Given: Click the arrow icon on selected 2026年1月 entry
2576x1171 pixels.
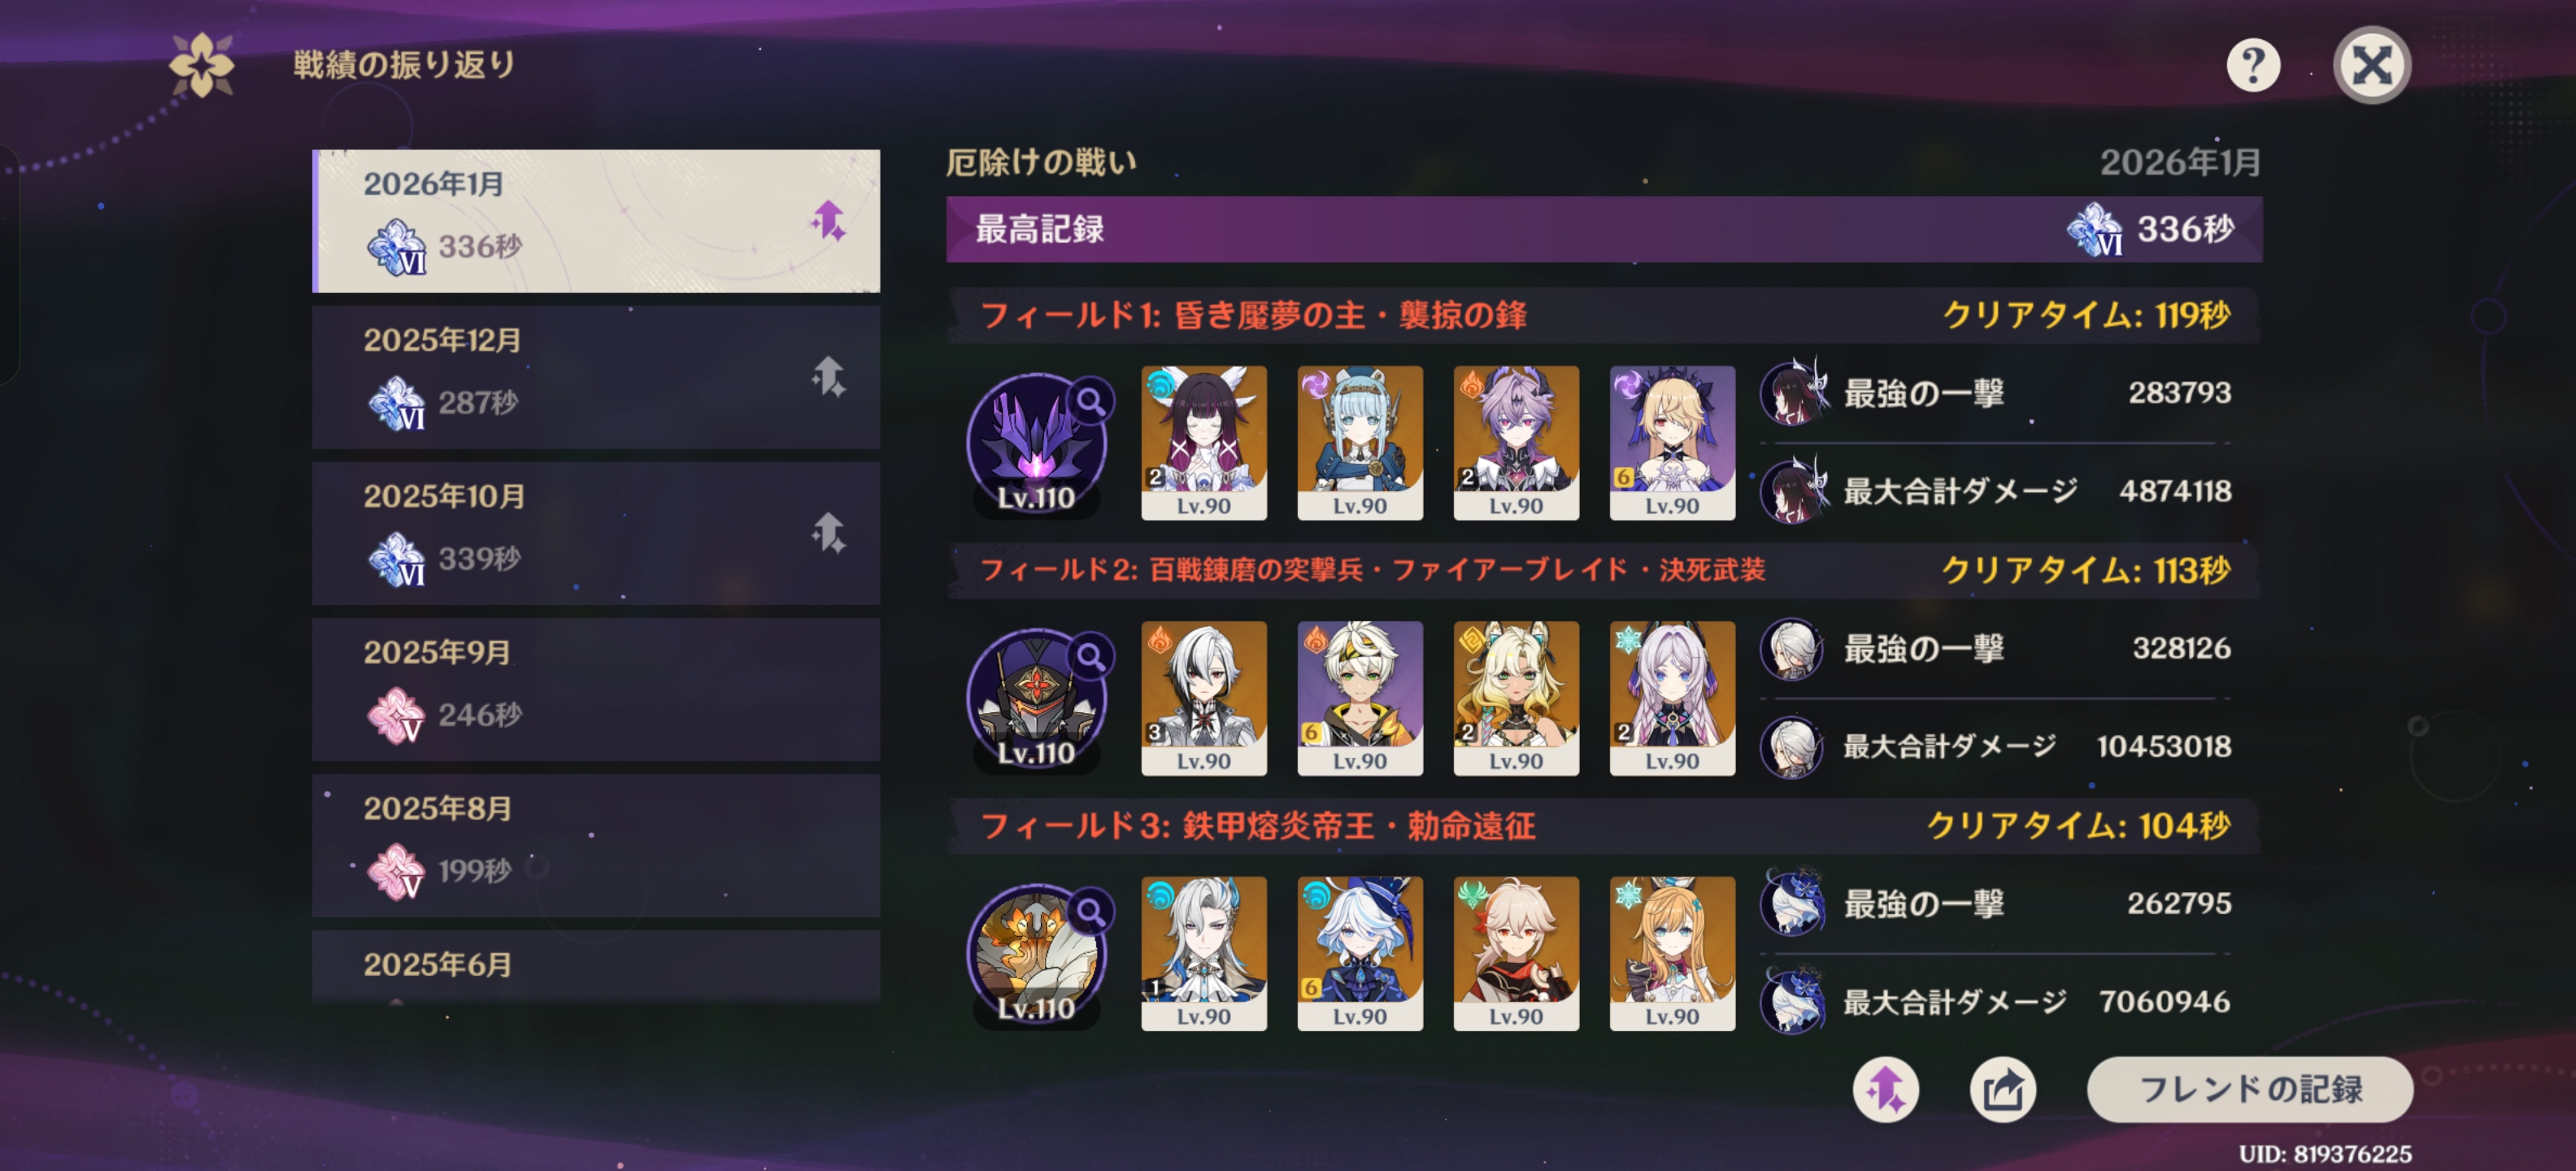Looking at the screenshot, I should coord(828,221).
